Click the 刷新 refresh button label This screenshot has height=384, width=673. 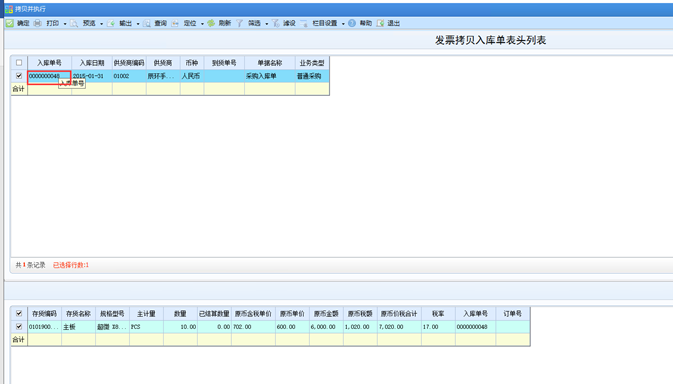coord(225,23)
